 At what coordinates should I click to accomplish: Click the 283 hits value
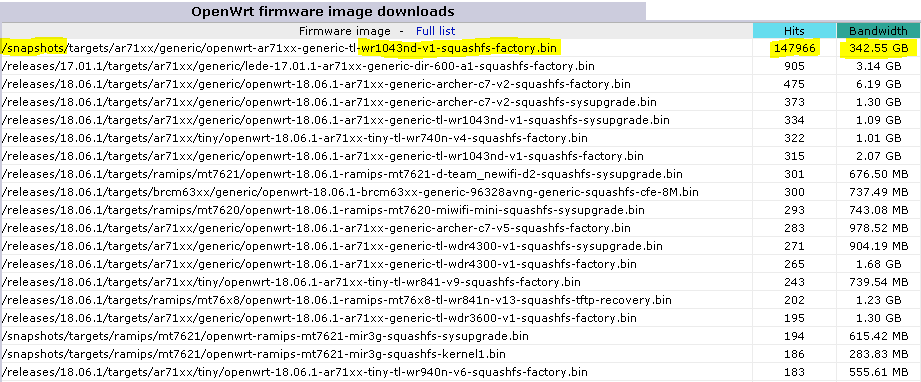click(794, 228)
